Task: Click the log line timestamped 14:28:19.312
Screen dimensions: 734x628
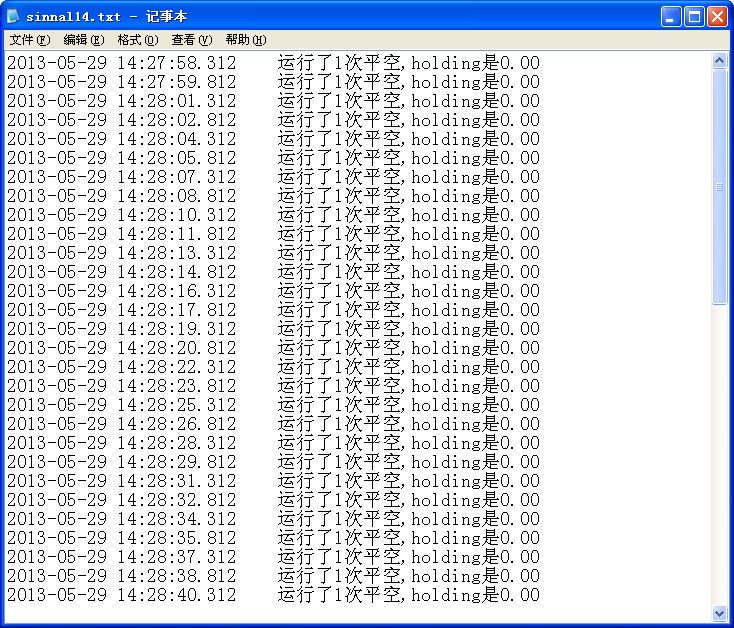Action: tap(273, 329)
